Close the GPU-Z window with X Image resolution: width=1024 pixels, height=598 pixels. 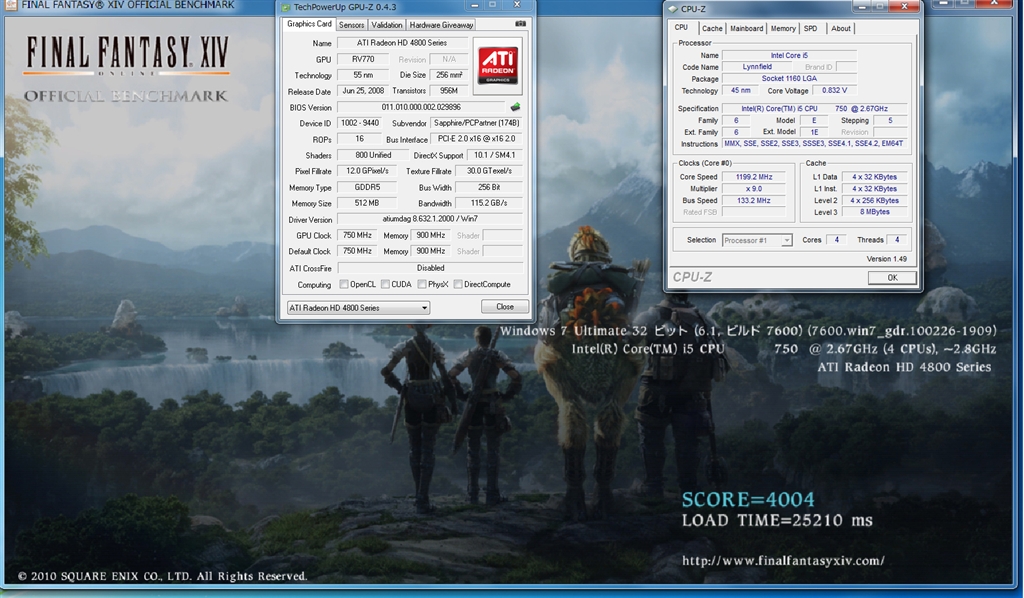pos(517,6)
